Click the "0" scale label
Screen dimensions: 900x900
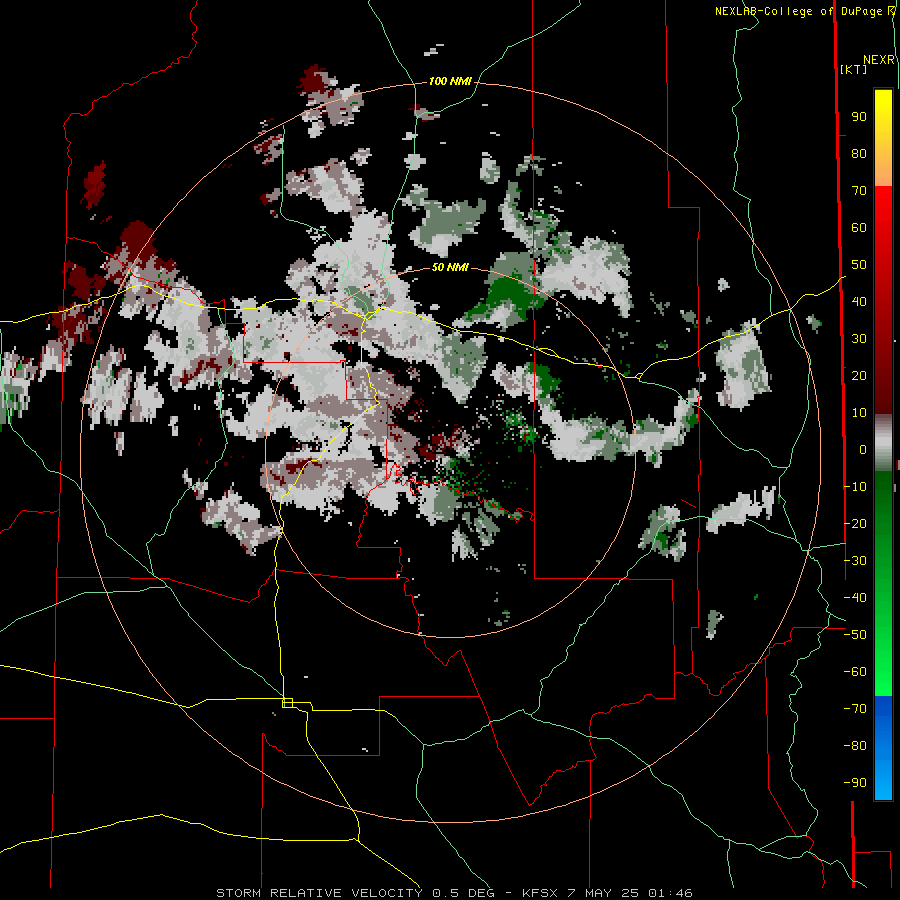click(x=863, y=450)
